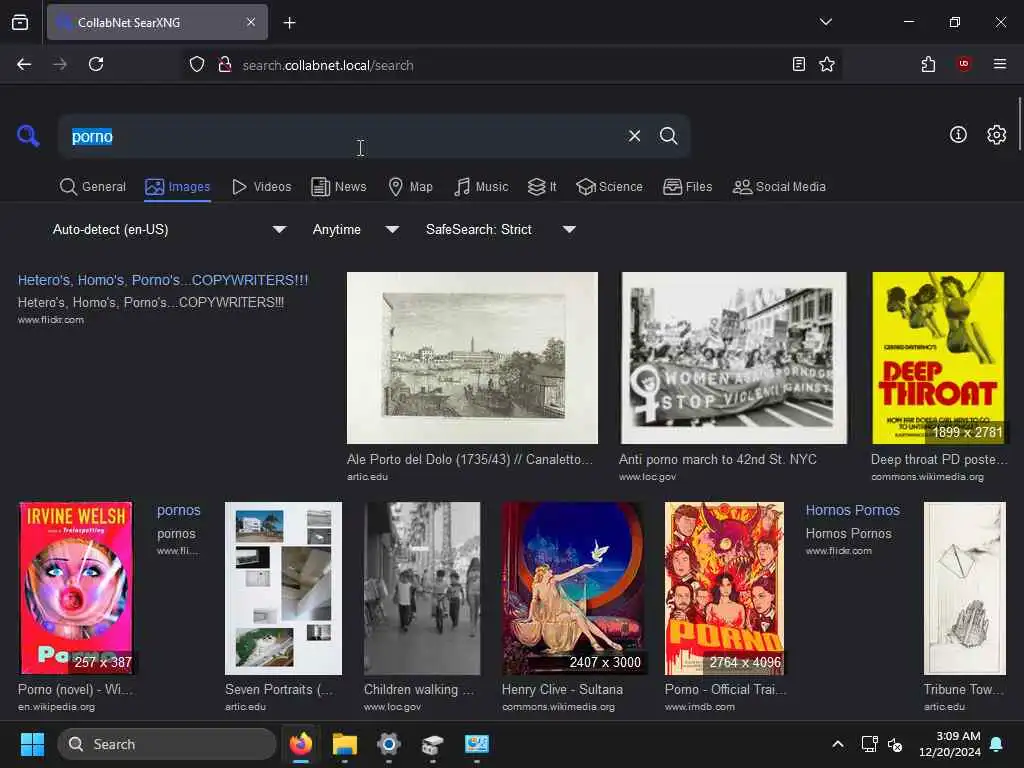Image resolution: width=1024 pixels, height=768 pixels.
Task: Switch to Map category
Action: pyautogui.click(x=411, y=187)
